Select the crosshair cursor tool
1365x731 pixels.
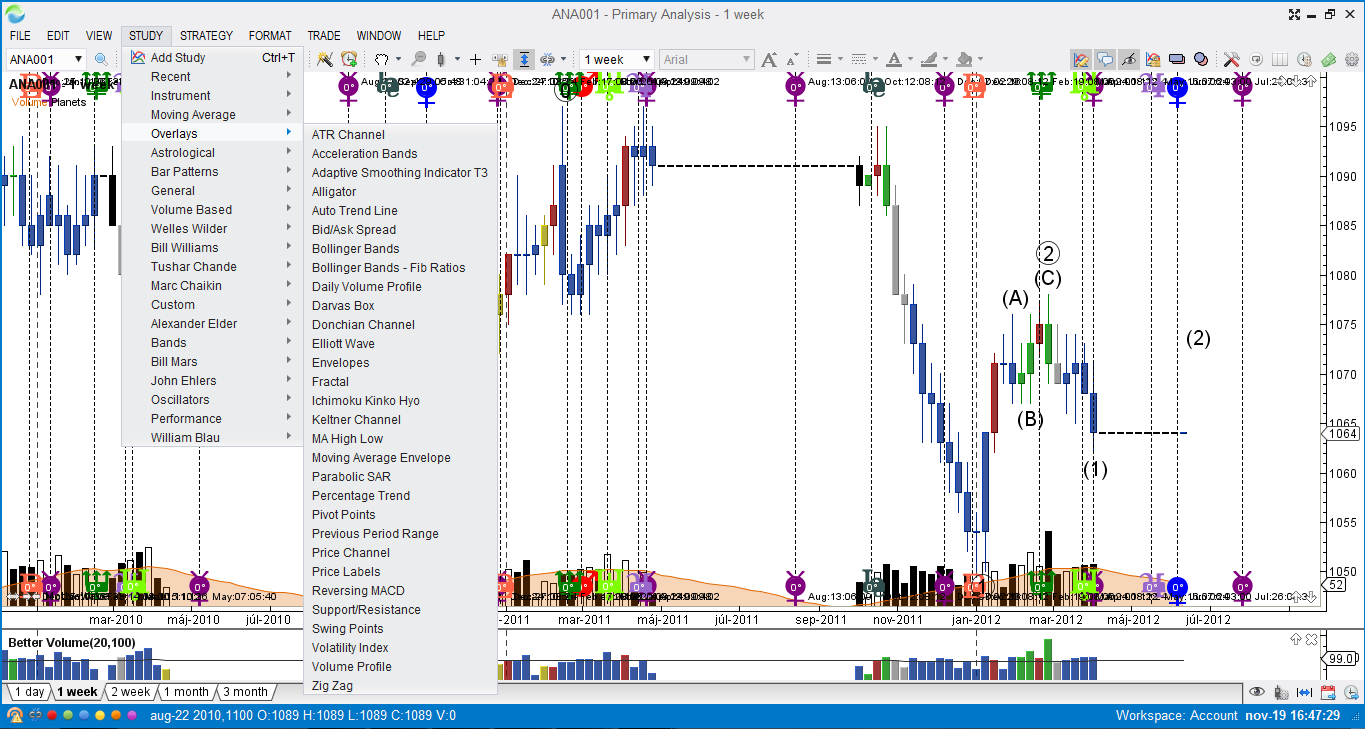point(476,60)
